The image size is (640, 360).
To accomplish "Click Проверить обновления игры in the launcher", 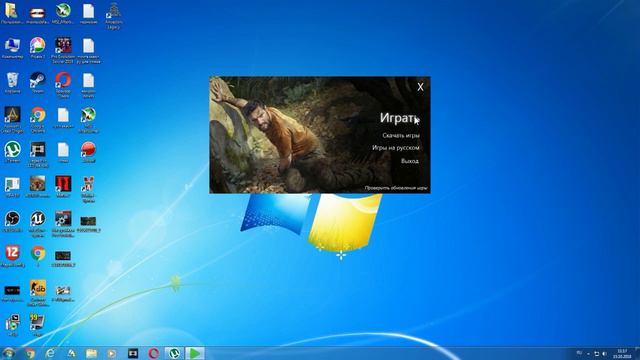I will [x=396, y=188].
